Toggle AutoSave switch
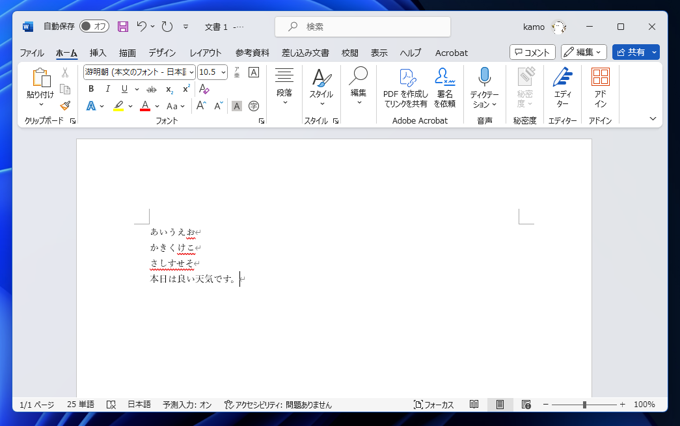The height and width of the screenshot is (426, 680). coord(94,26)
